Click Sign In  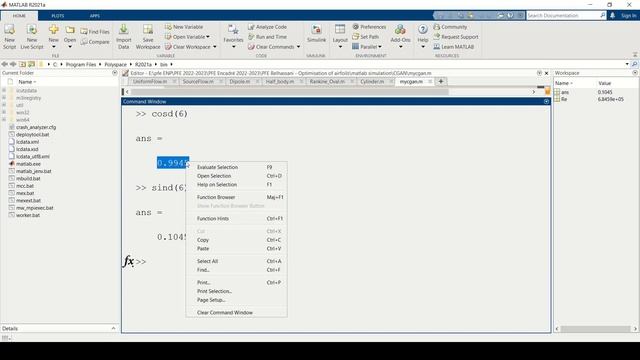tap(629, 16)
